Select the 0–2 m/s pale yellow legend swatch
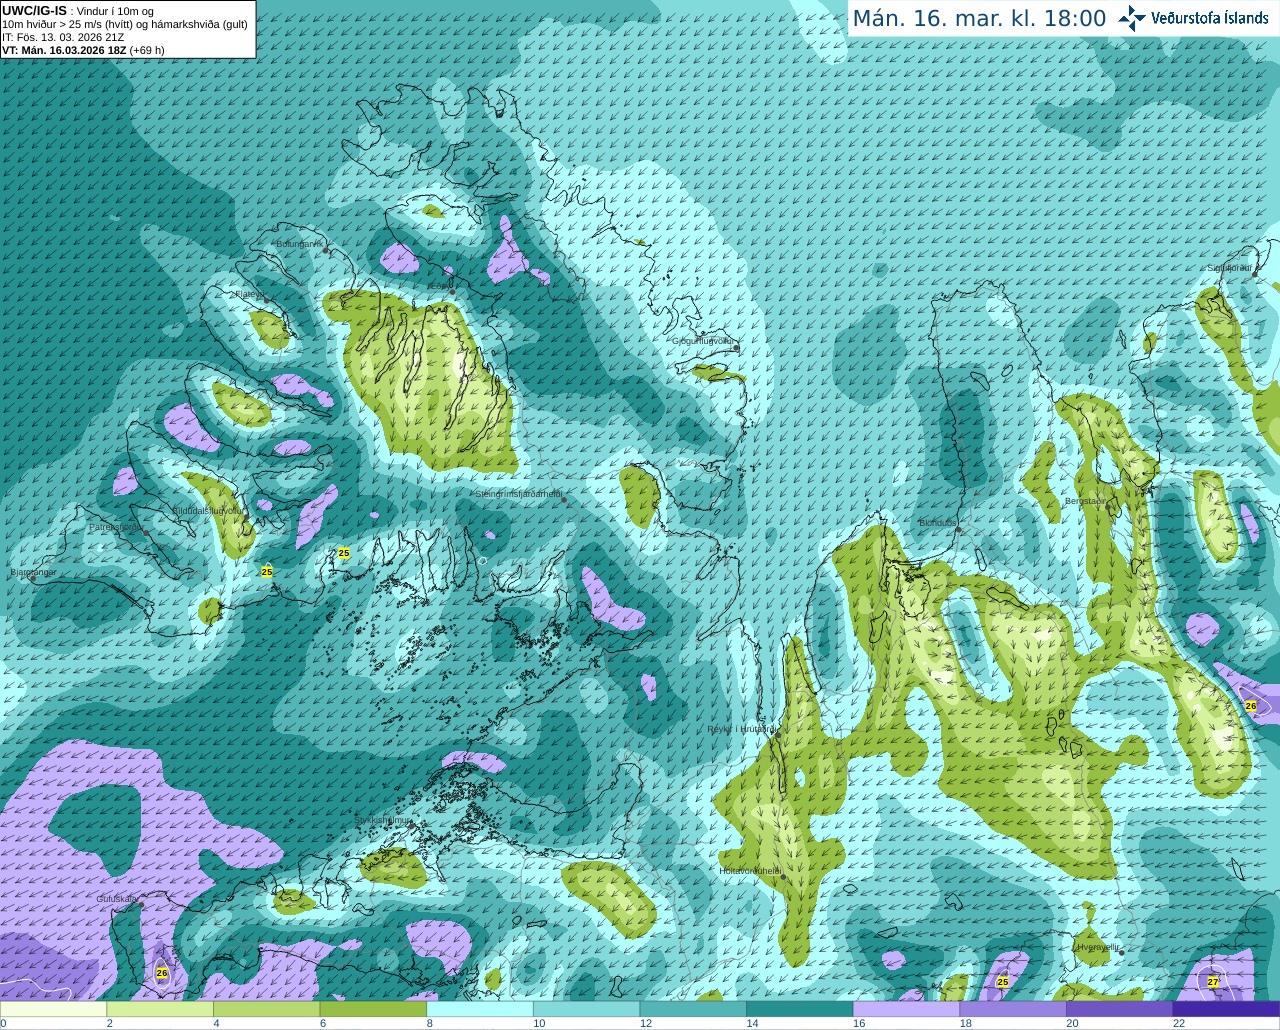The height and width of the screenshot is (1030, 1280). pos(53,1009)
